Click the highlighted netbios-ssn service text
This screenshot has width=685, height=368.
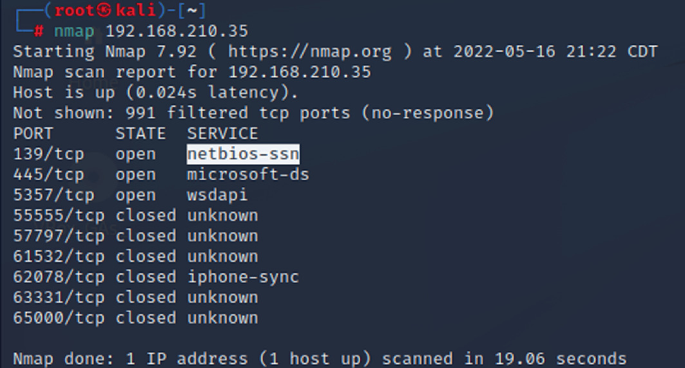point(243,154)
